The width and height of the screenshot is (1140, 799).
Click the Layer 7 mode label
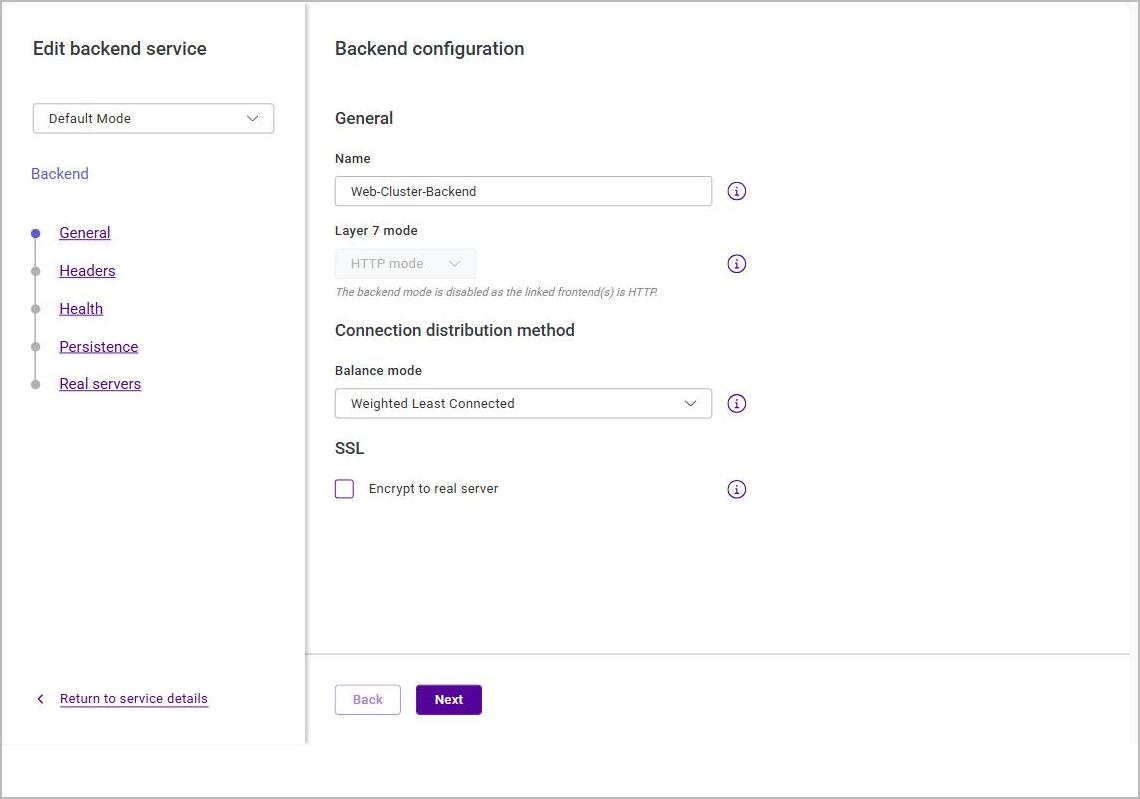(376, 230)
